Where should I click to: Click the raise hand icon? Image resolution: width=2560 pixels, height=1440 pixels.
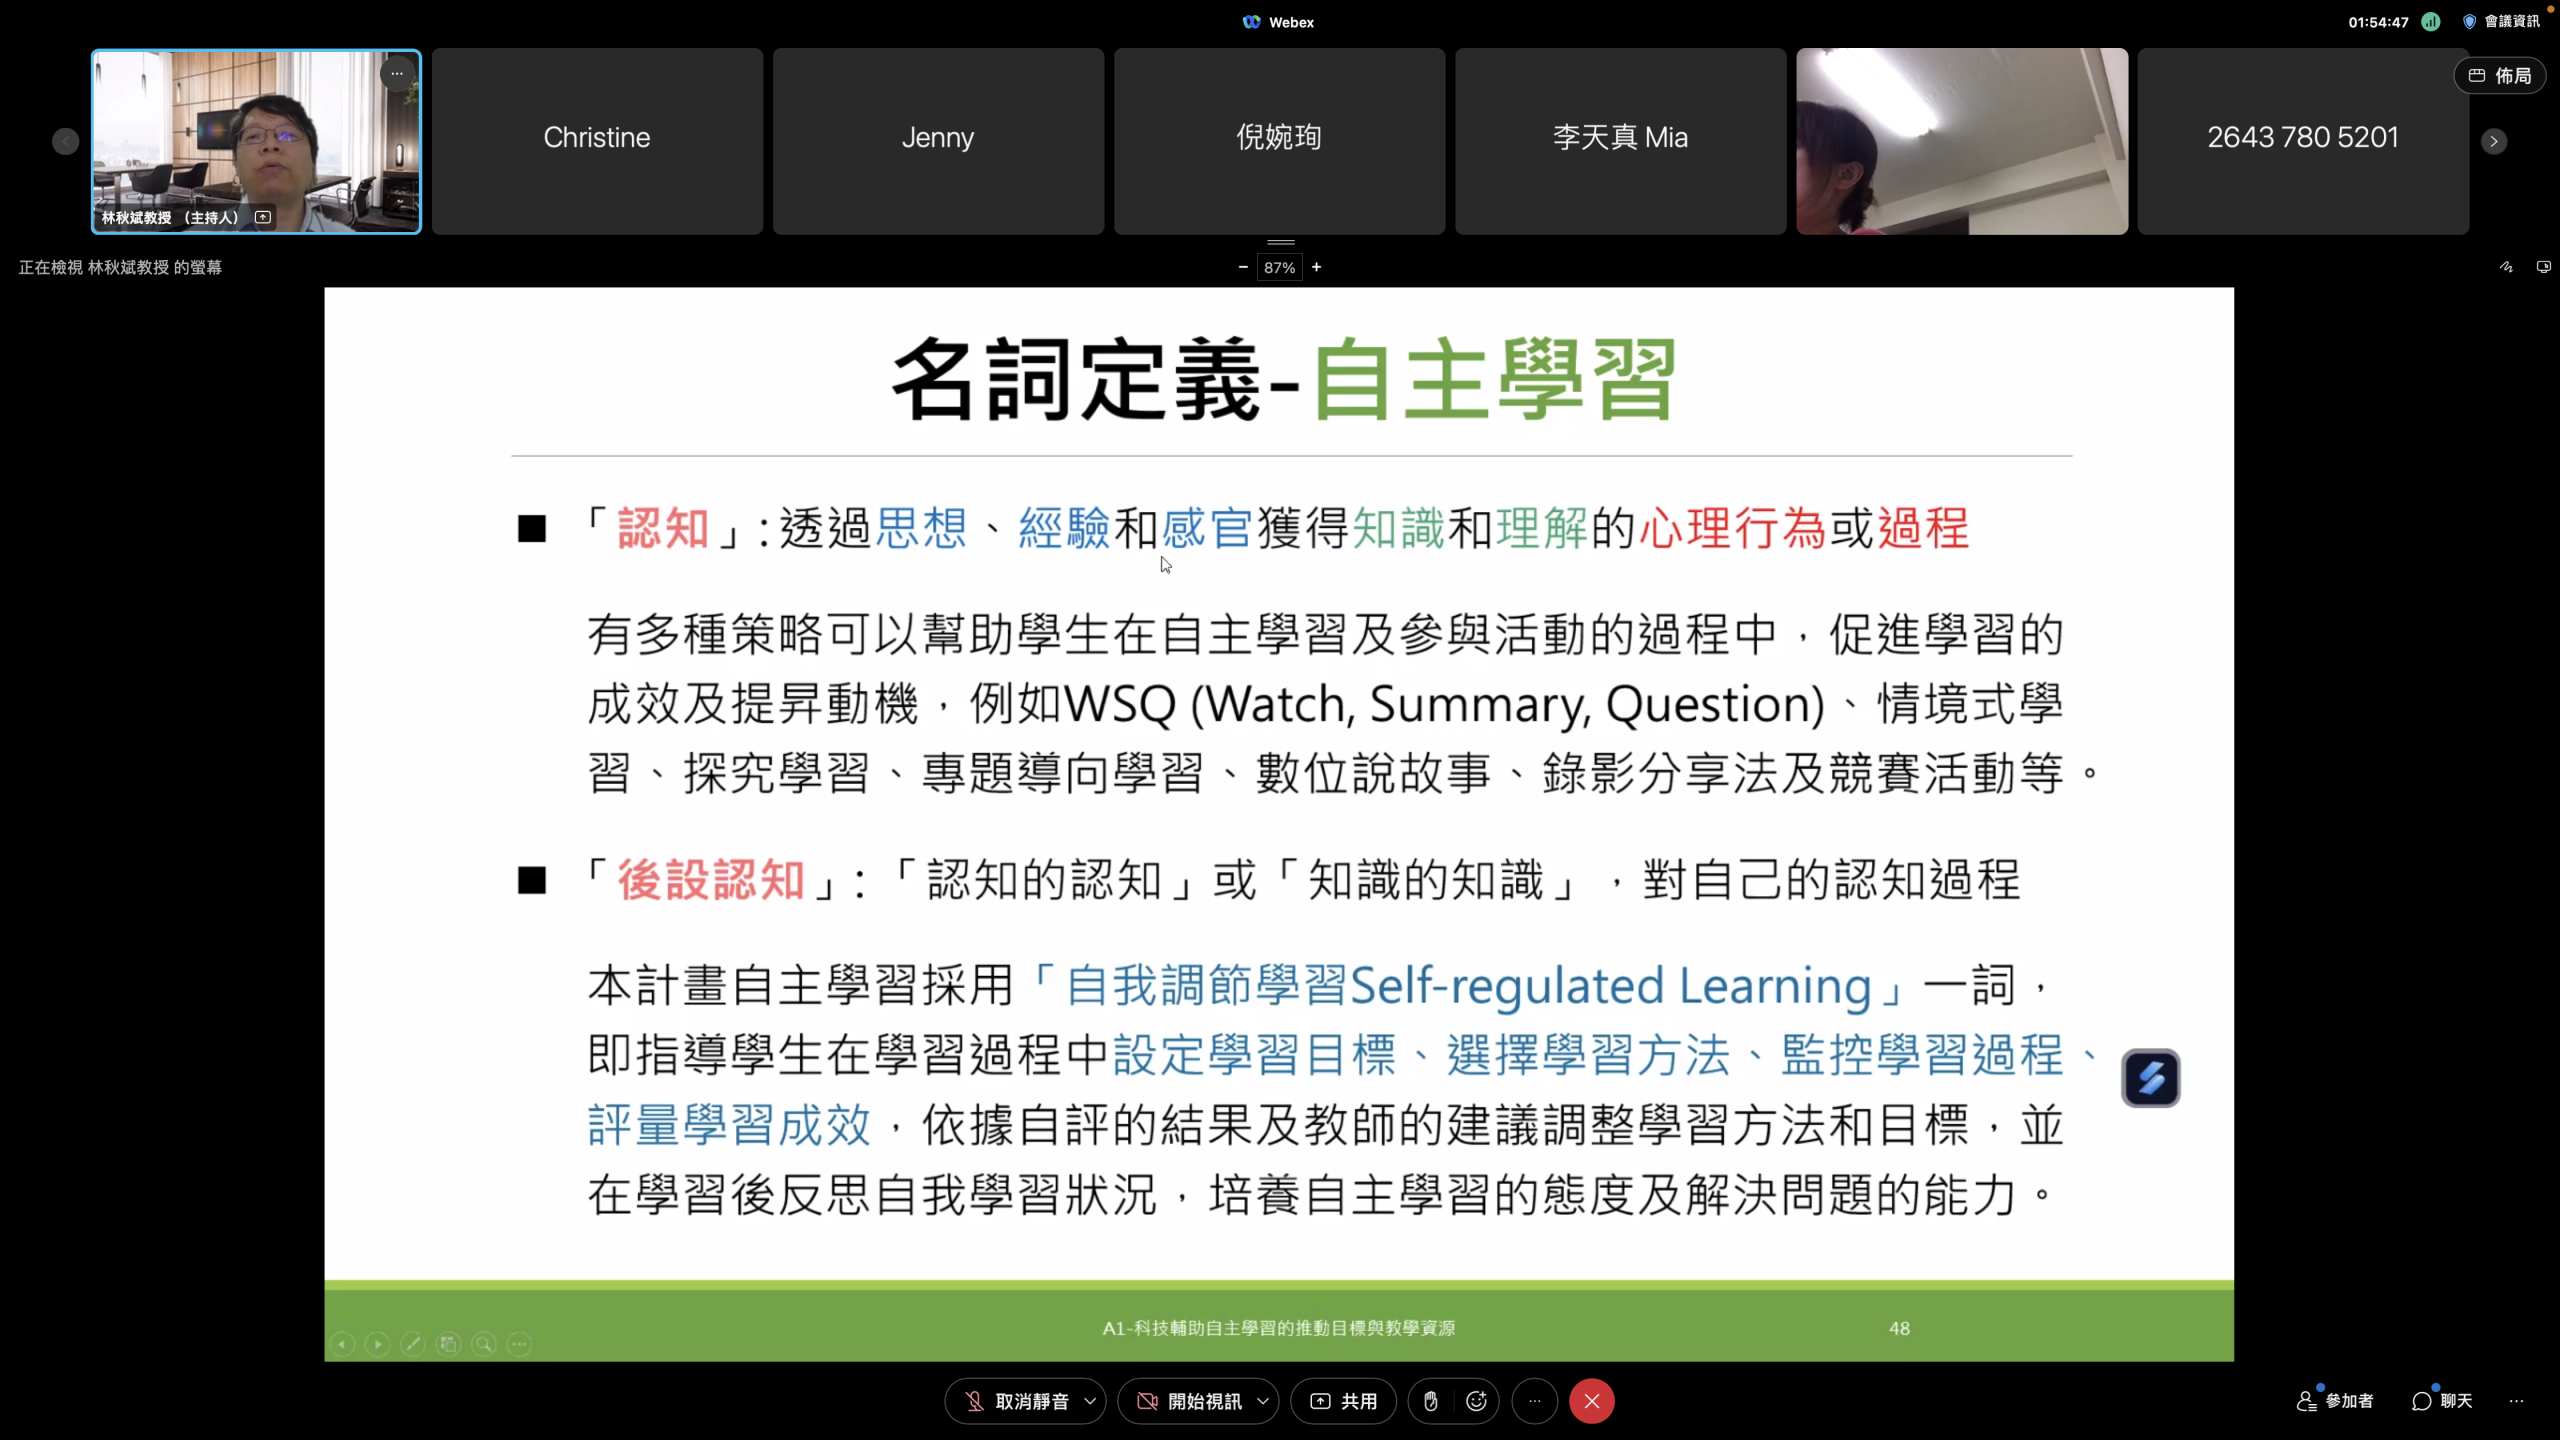(1431, 1401)
